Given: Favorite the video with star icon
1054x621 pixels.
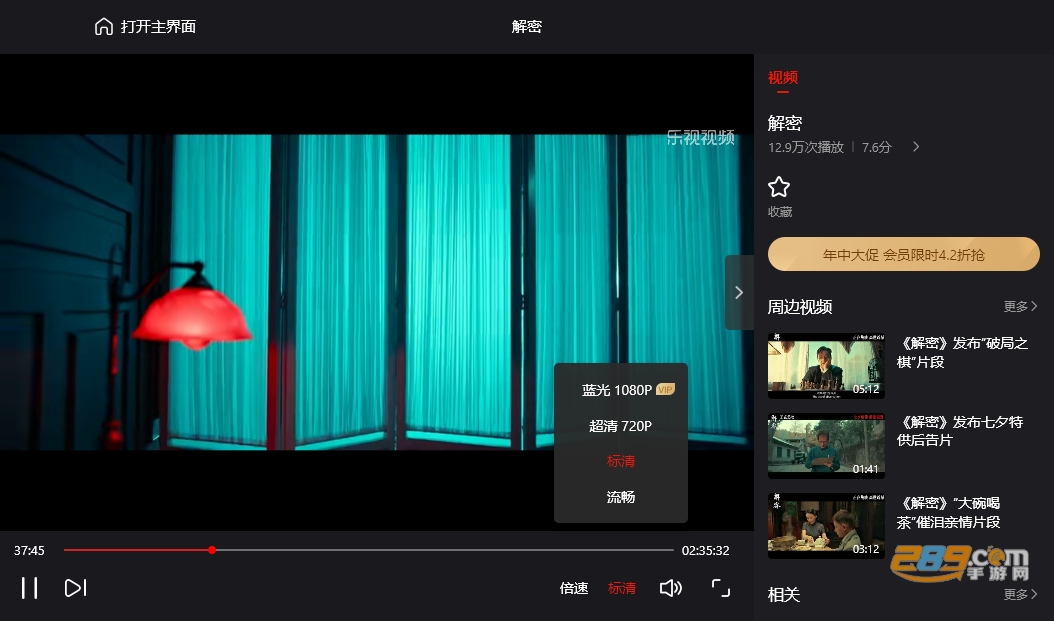Looking at the screenshot, I should 779,187.
